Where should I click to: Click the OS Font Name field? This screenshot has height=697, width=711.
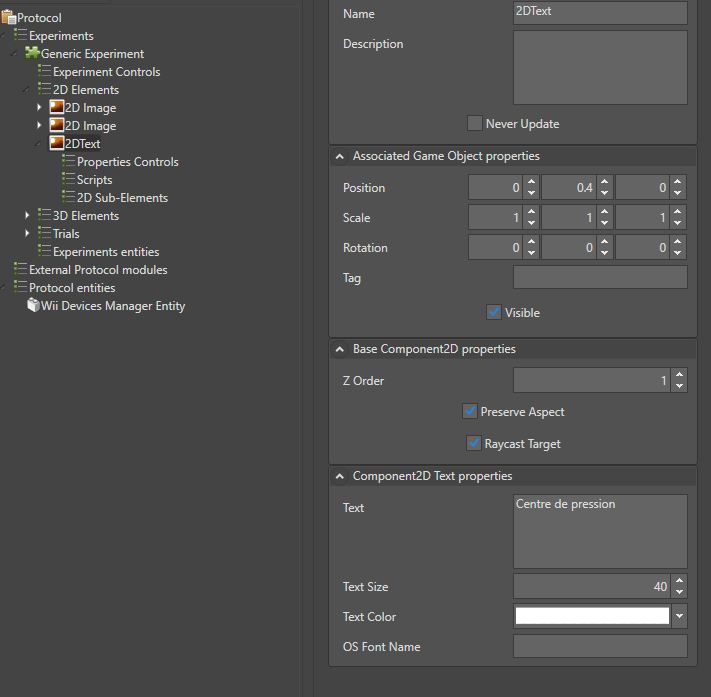pyautogui.click(x=600, y=646)
